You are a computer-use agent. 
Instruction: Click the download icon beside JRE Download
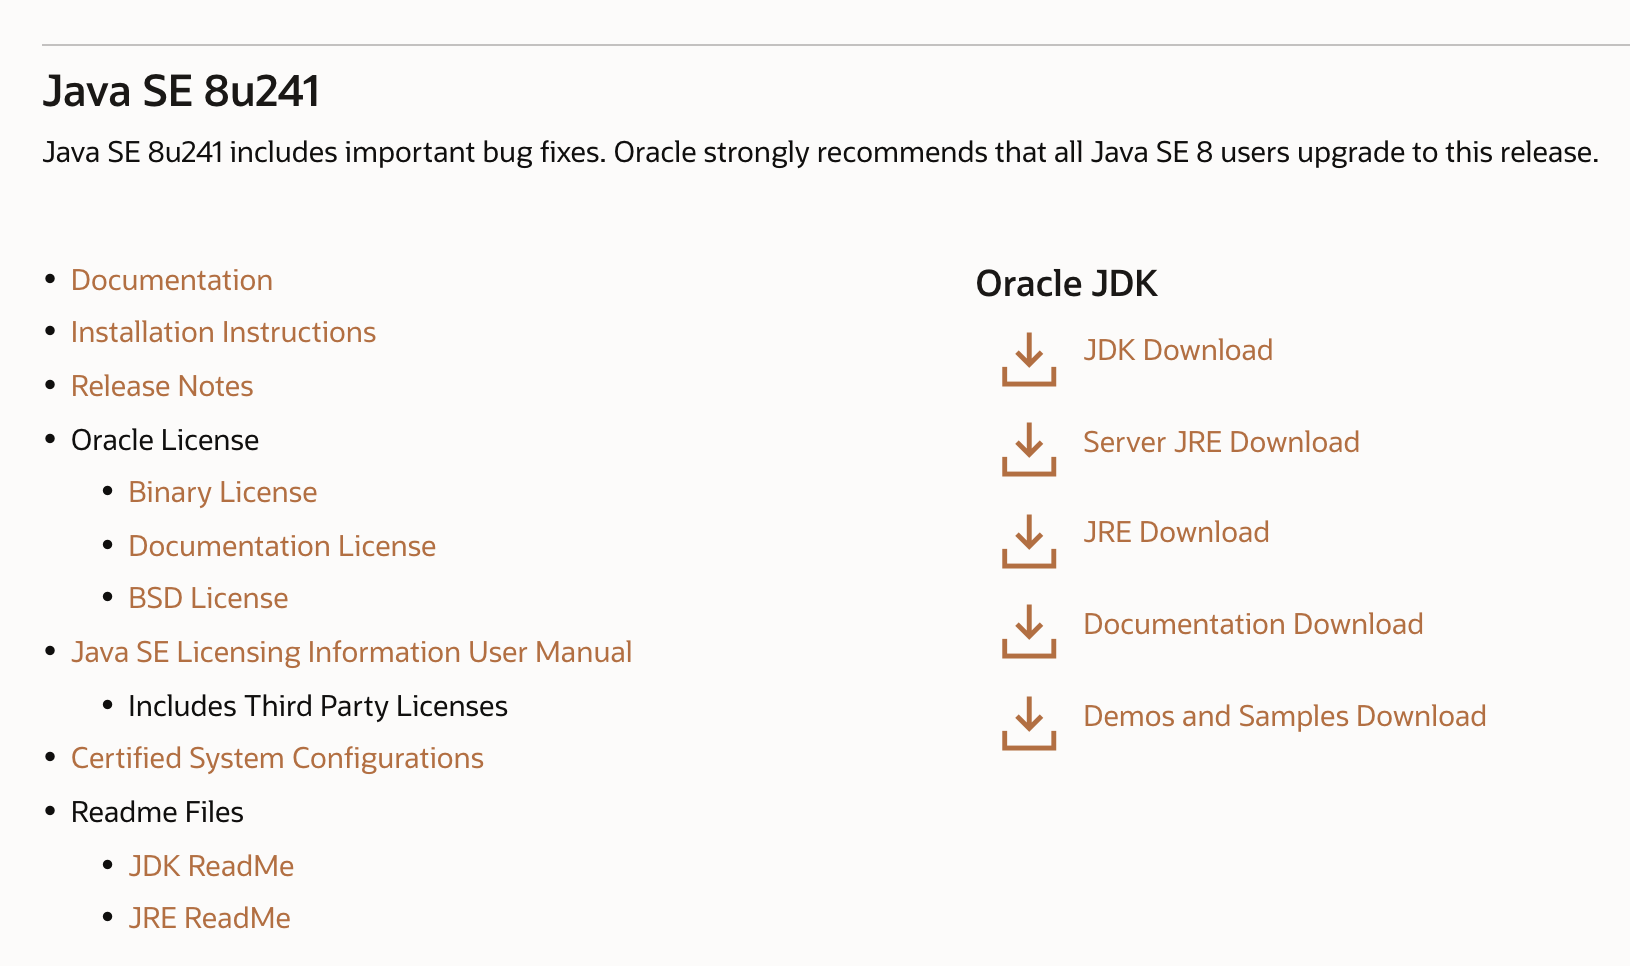coord(1029,541)
